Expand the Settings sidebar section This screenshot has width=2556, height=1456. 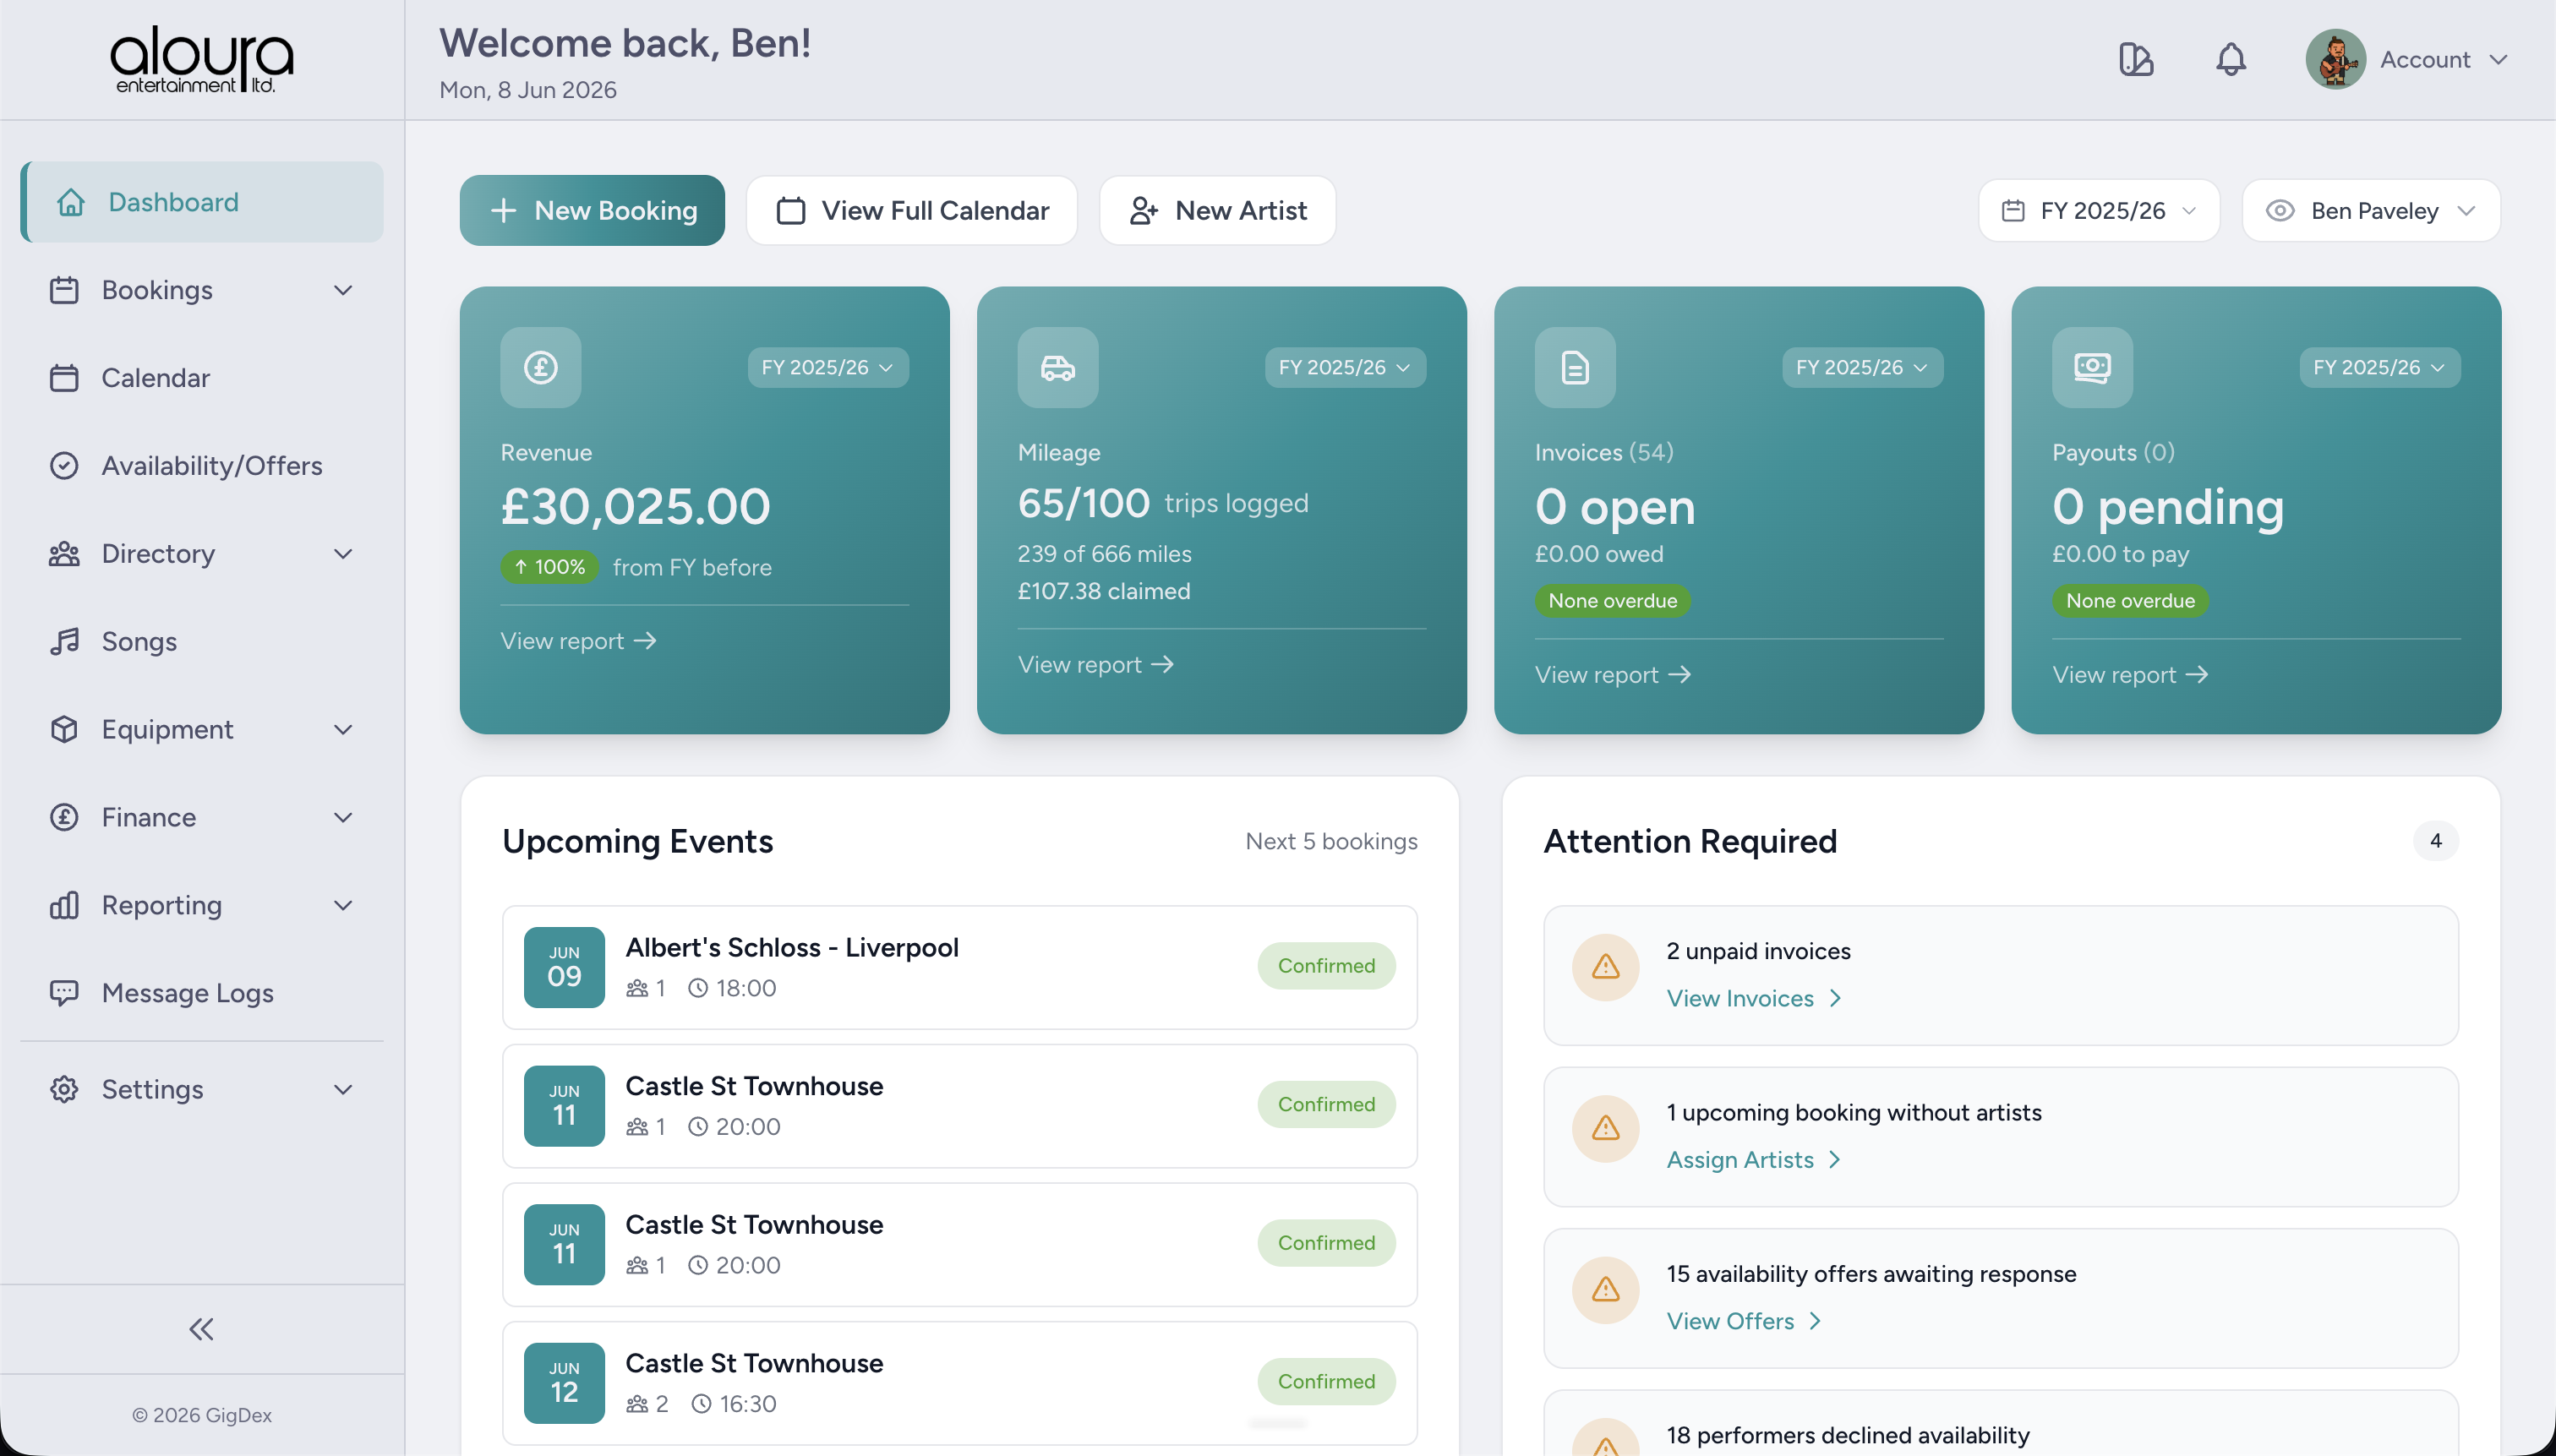202,1089
